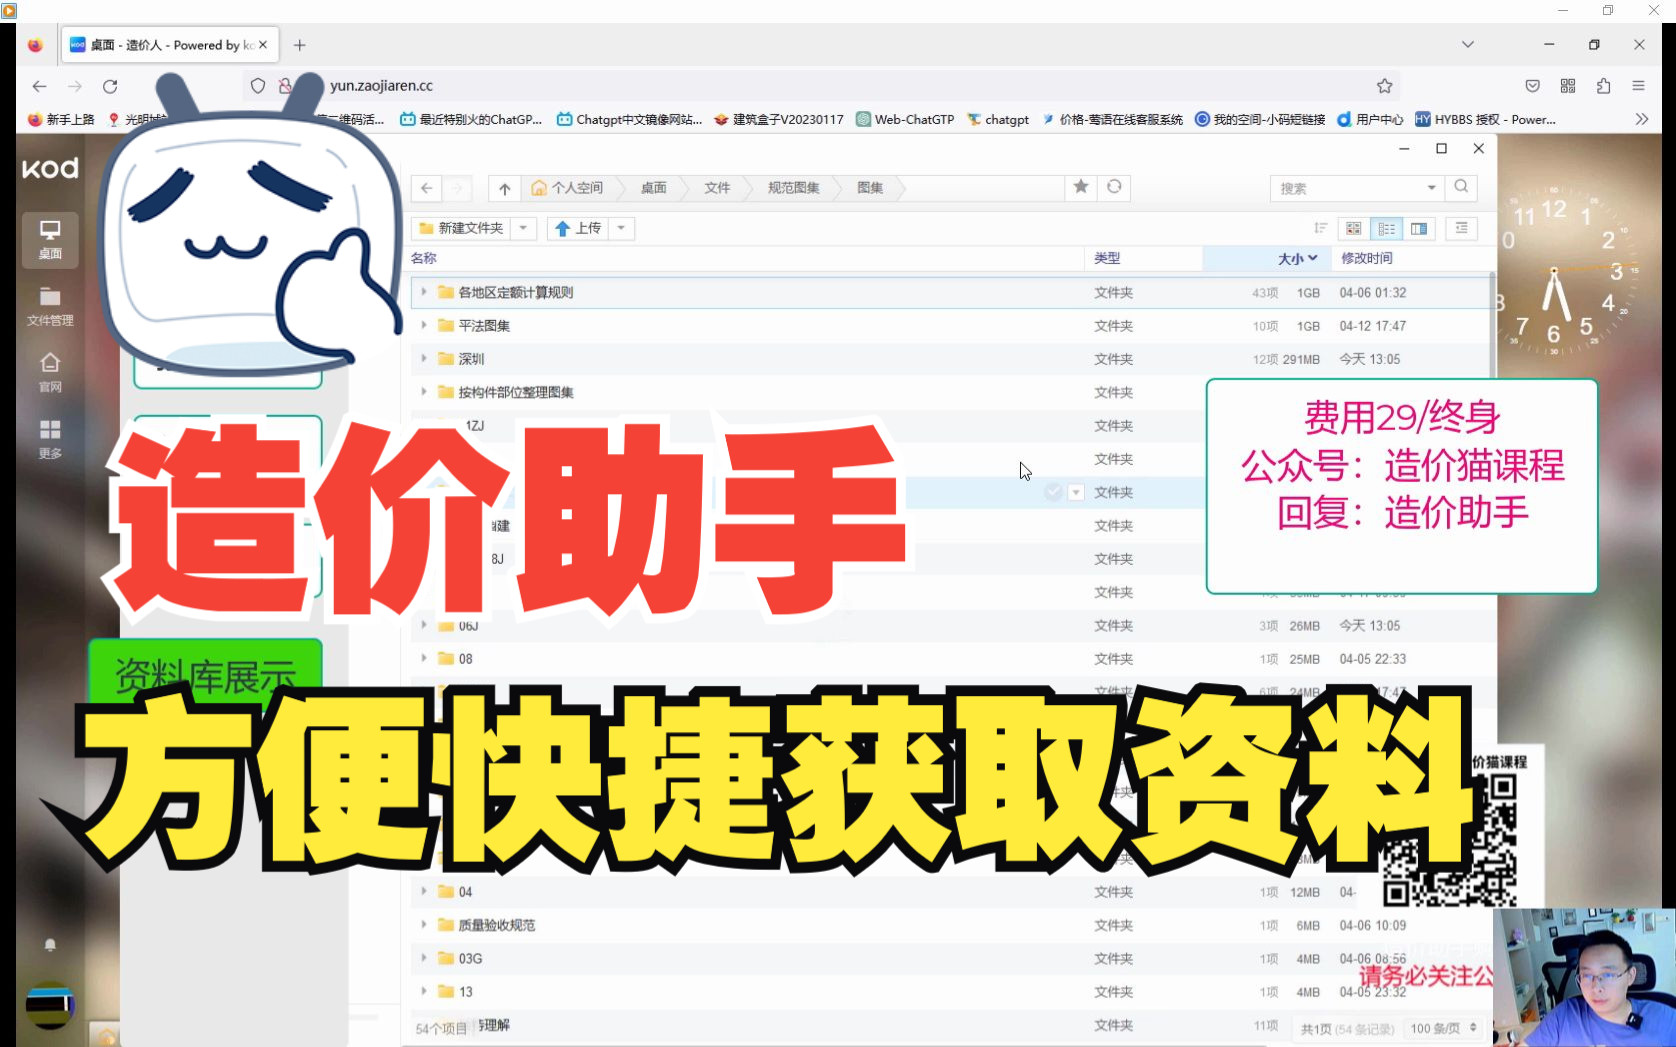The image size is (1676, 1047).
Task: Open the search options dropdown arrow
Action: click(1431, 188)
